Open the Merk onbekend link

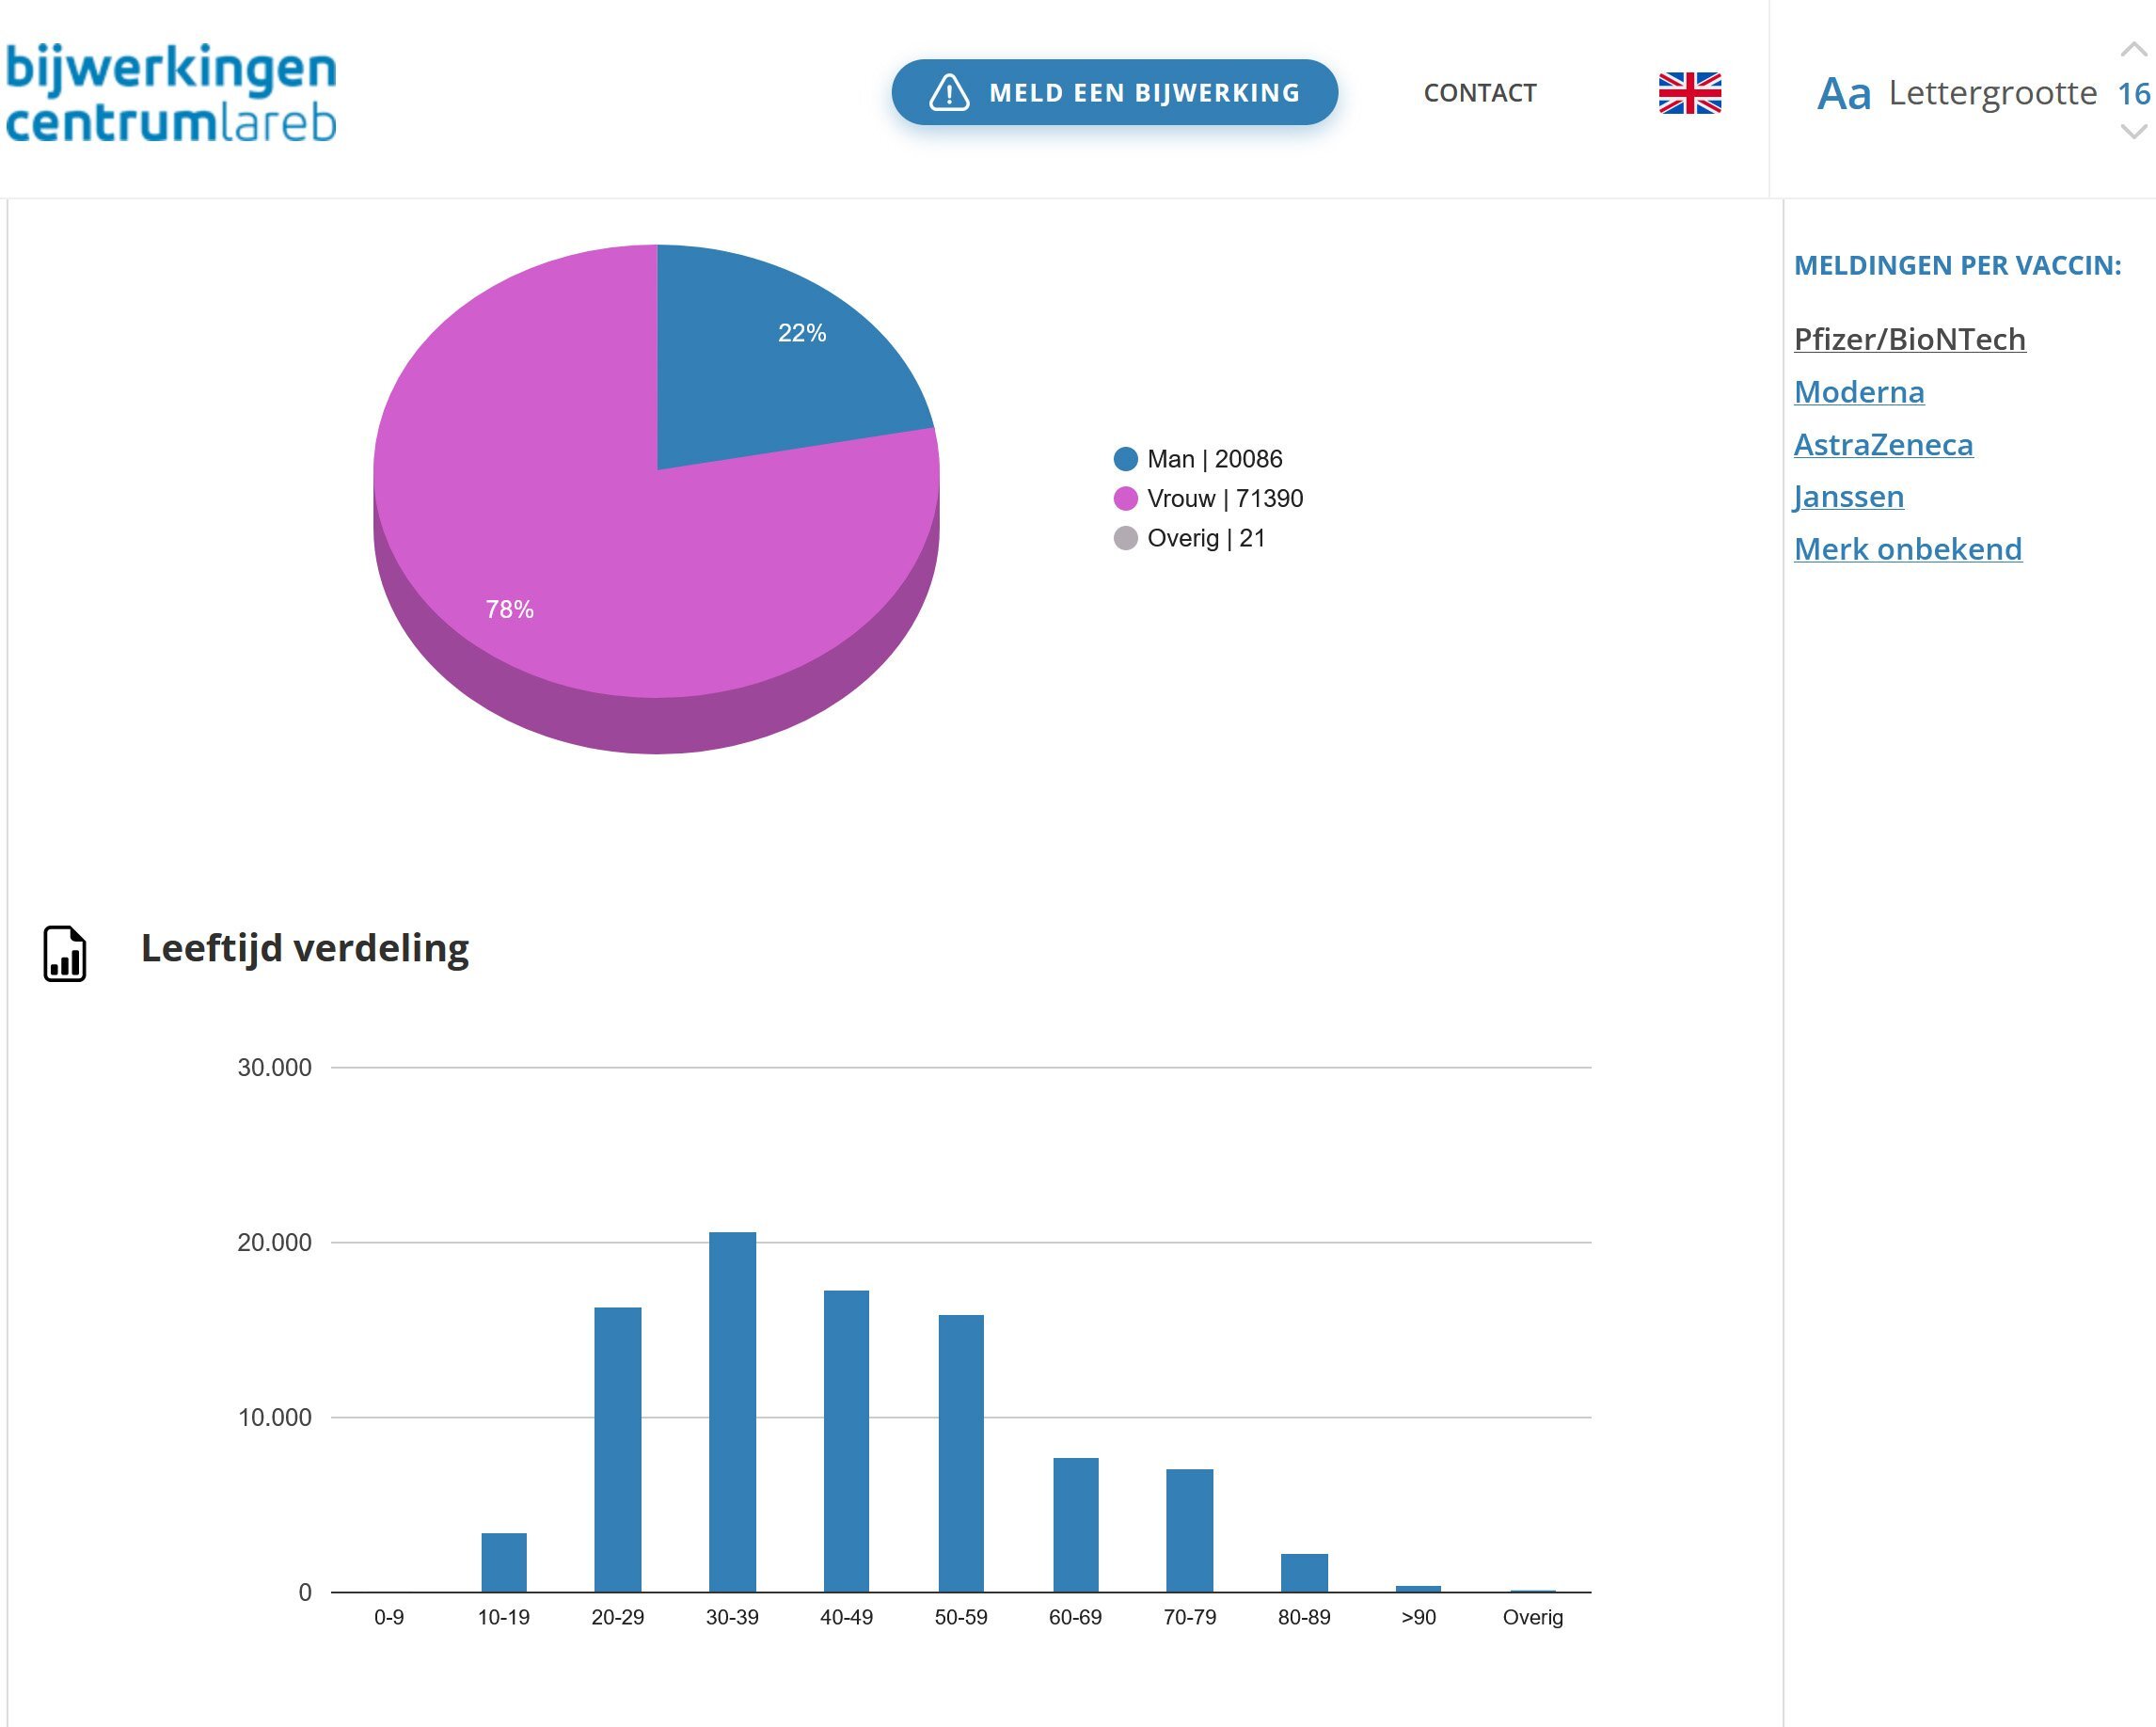coord(1907,549)
